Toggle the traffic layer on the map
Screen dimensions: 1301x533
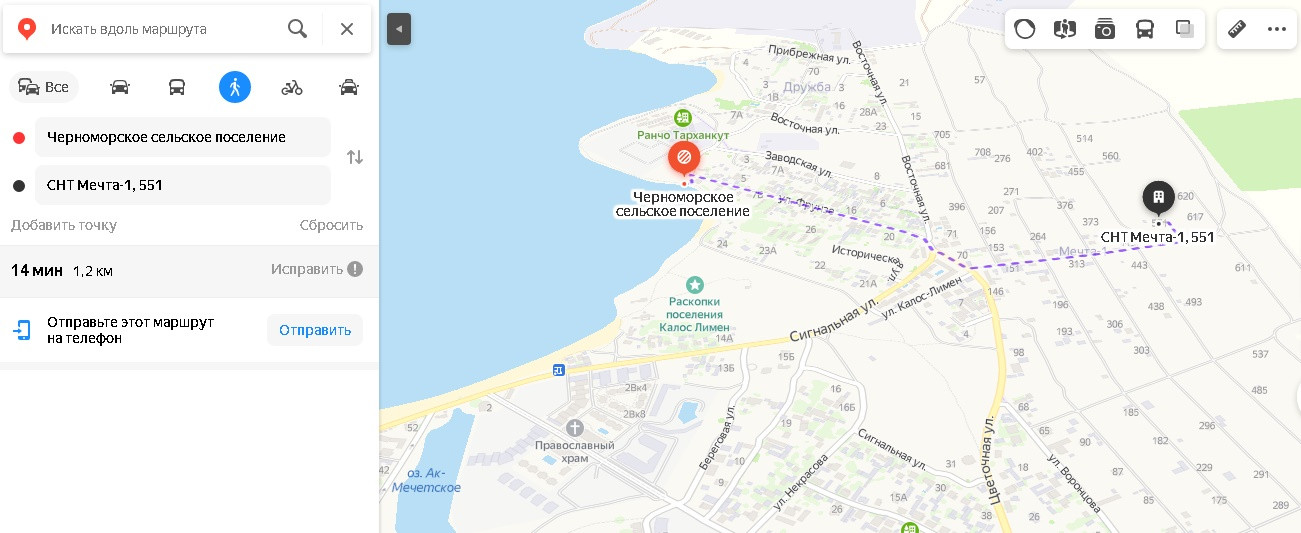coord(1025,29)
